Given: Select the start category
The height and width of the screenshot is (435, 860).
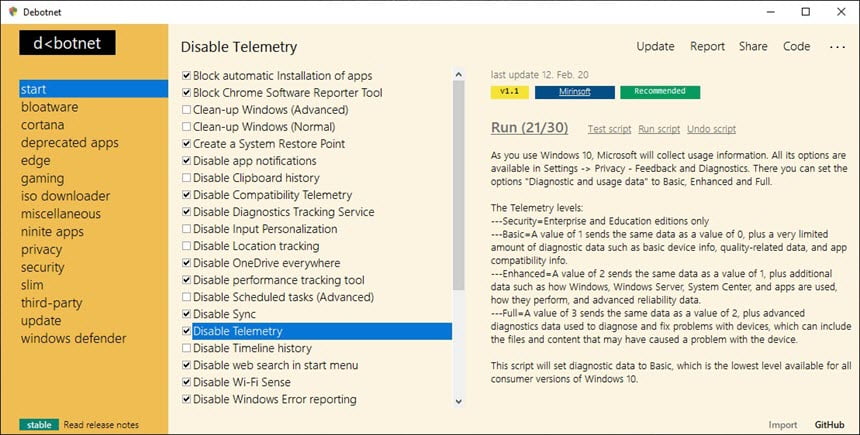Looking at the screenshot, I should 93,89.
